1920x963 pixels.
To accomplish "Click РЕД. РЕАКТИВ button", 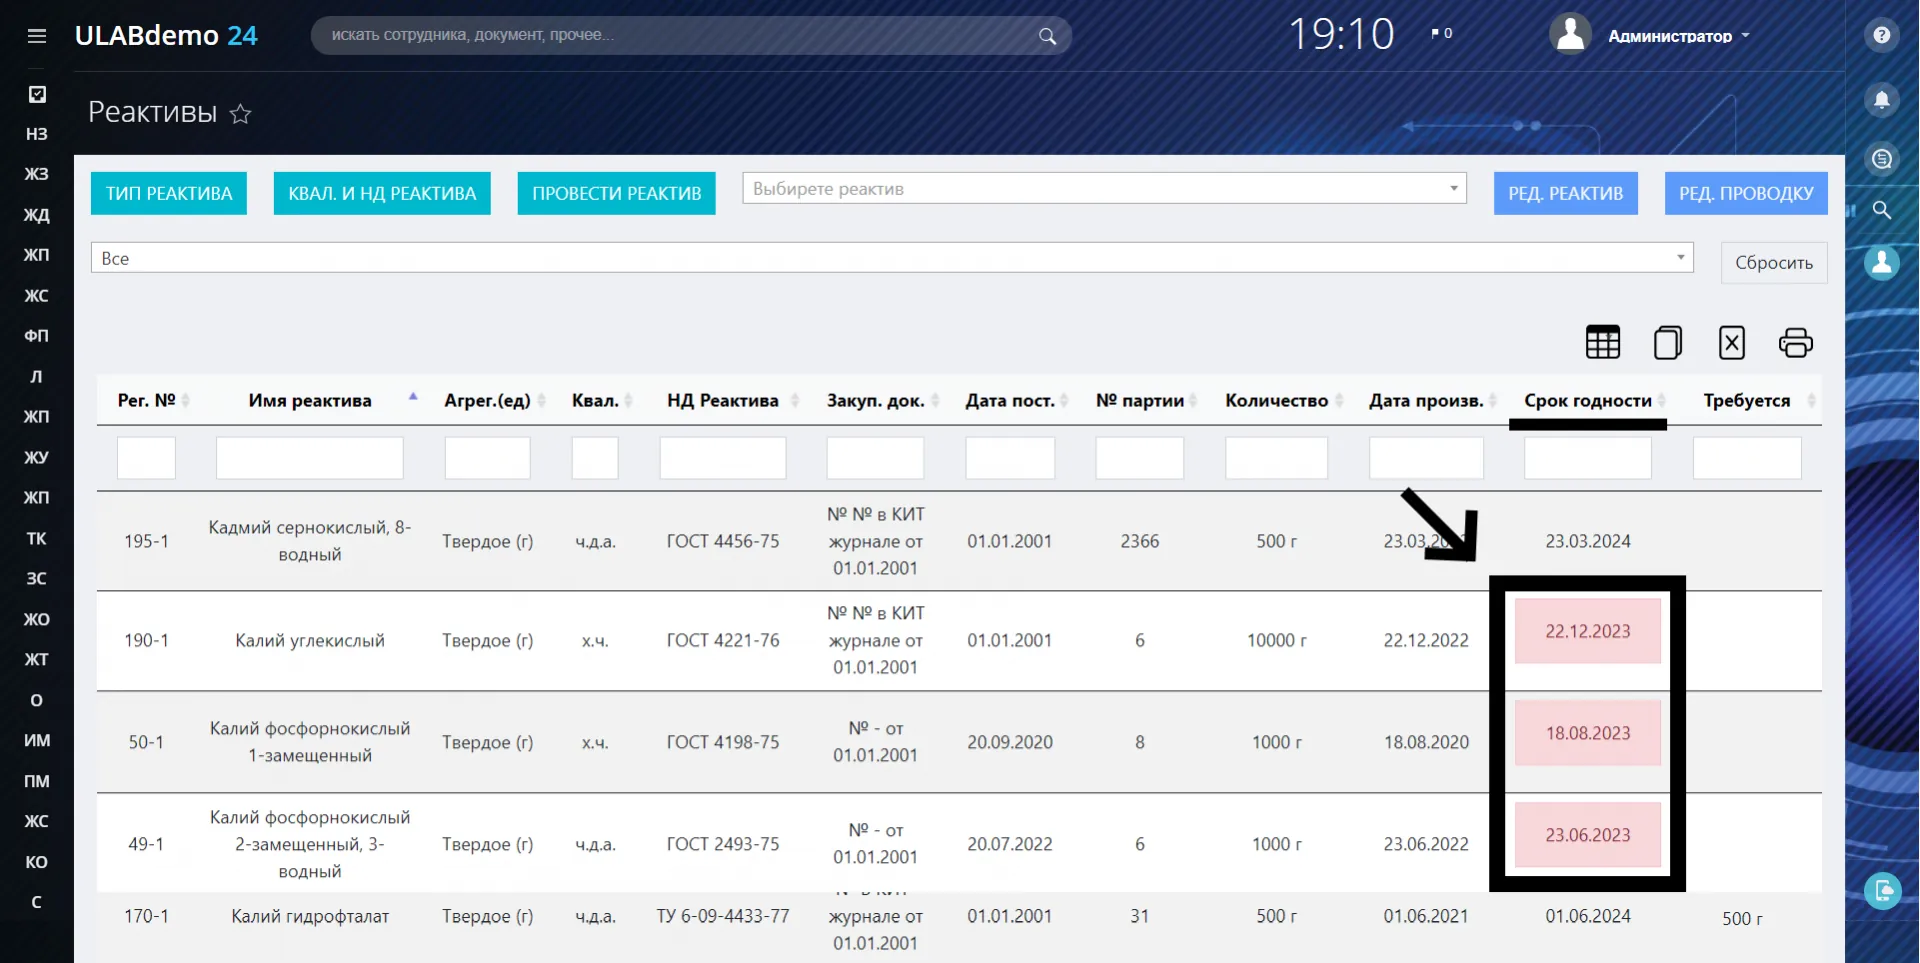I will [1566, 193].
